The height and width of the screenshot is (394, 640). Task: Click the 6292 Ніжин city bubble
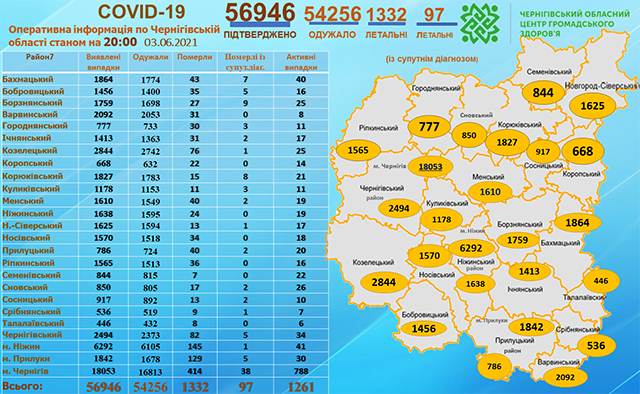pos(471,248)
